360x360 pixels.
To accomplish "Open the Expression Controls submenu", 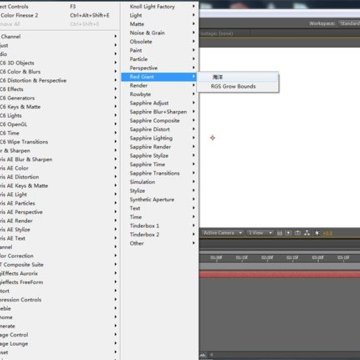I will [59, 300].
